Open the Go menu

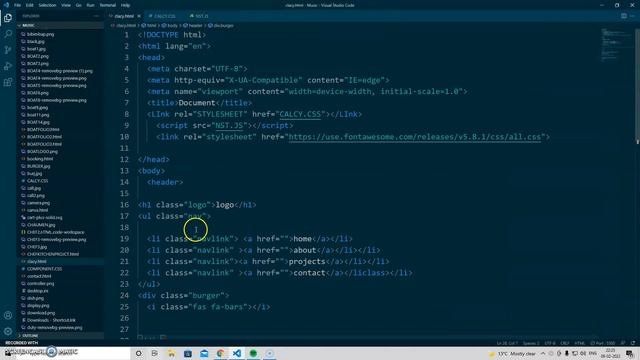click(x=78, y=5)
